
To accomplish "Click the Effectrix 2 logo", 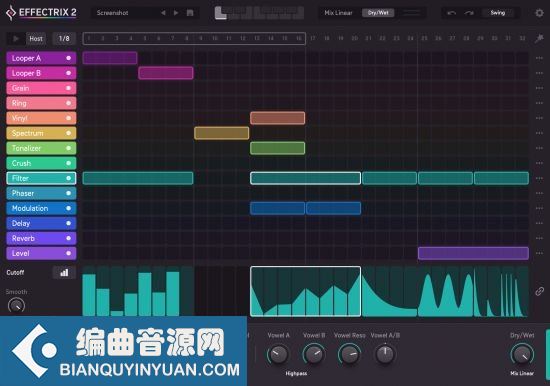I will click(41, 13).
